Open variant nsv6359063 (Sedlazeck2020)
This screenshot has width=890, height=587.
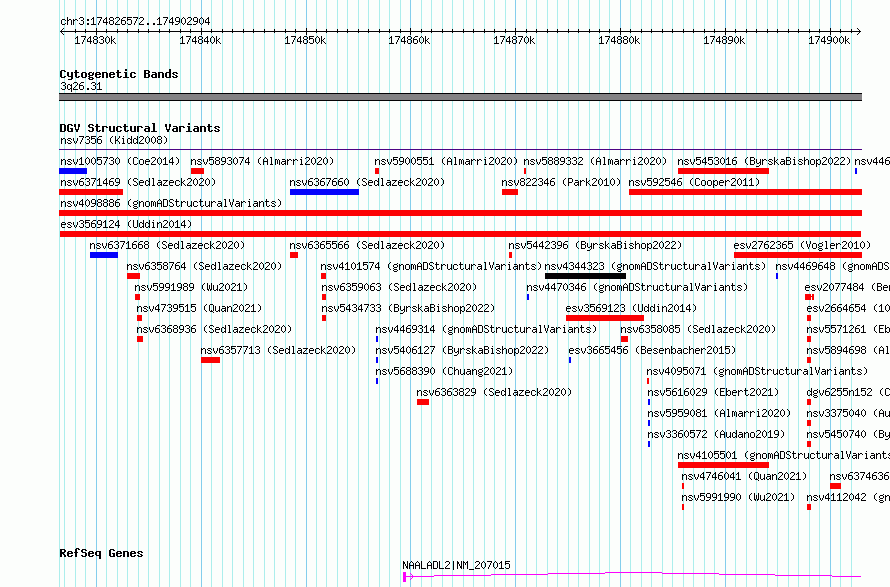click(399, 287)
